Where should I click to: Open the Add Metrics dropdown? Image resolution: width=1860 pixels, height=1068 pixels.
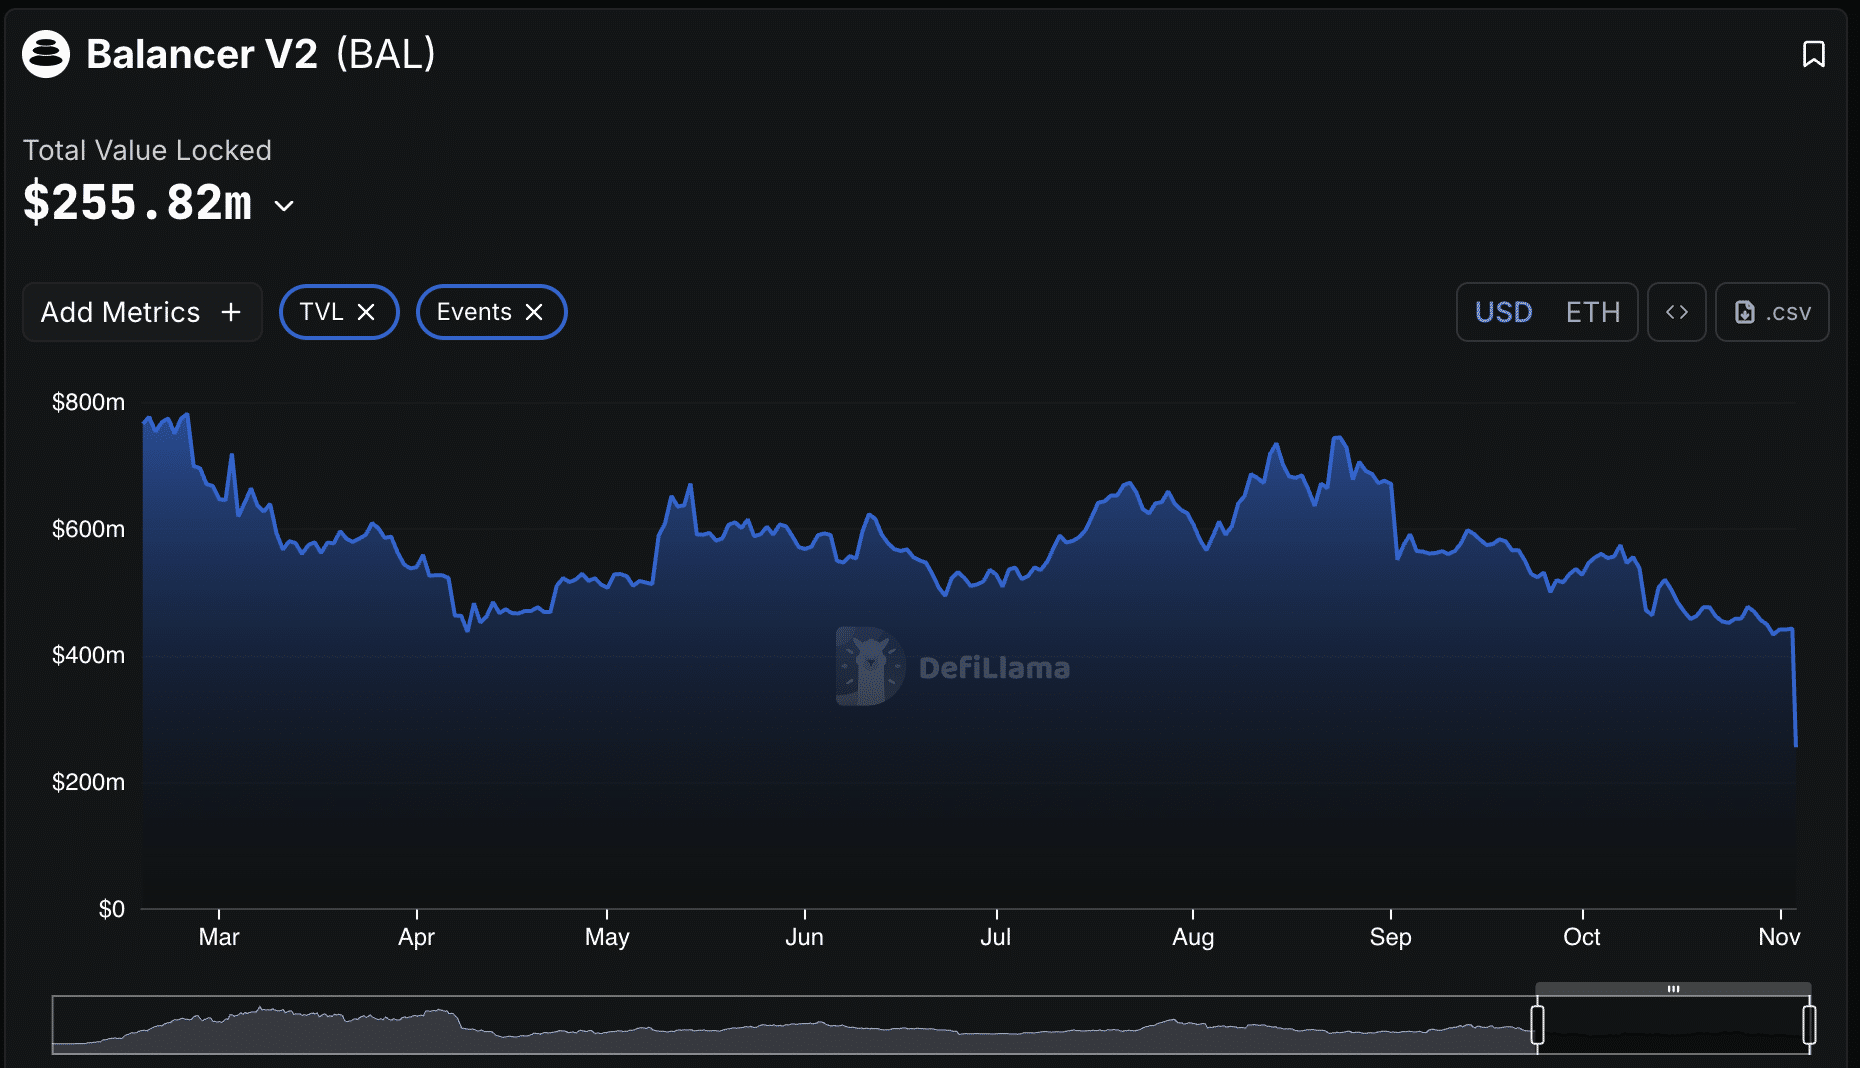[141, 312]
